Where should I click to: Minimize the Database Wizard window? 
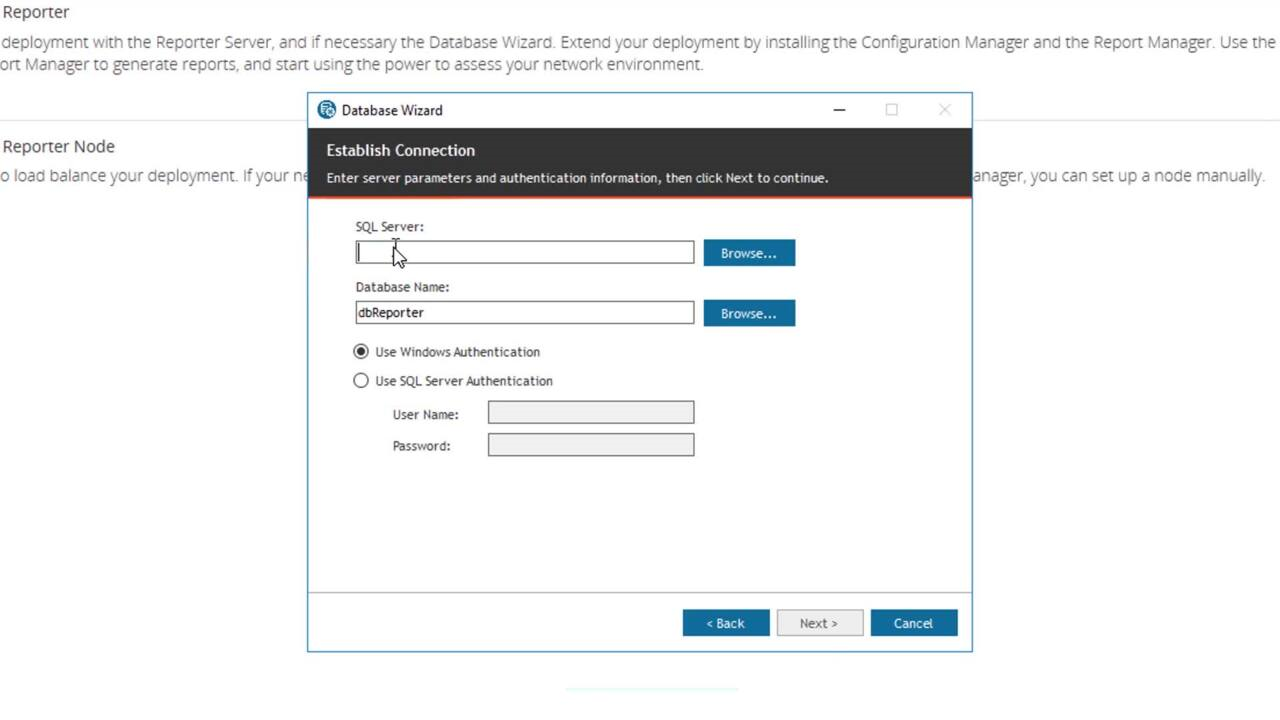[x=839, y=110]
